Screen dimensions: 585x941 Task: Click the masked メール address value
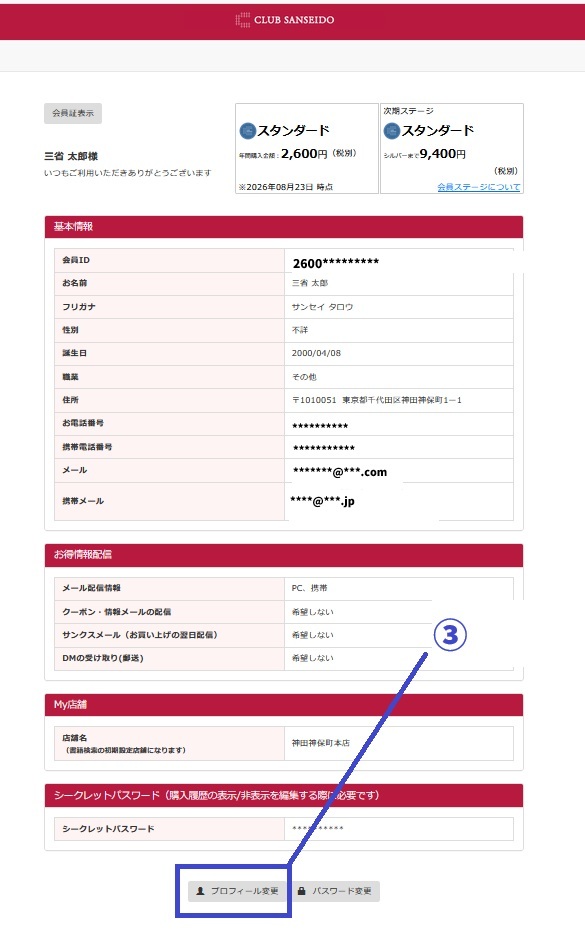click(340, 472)
